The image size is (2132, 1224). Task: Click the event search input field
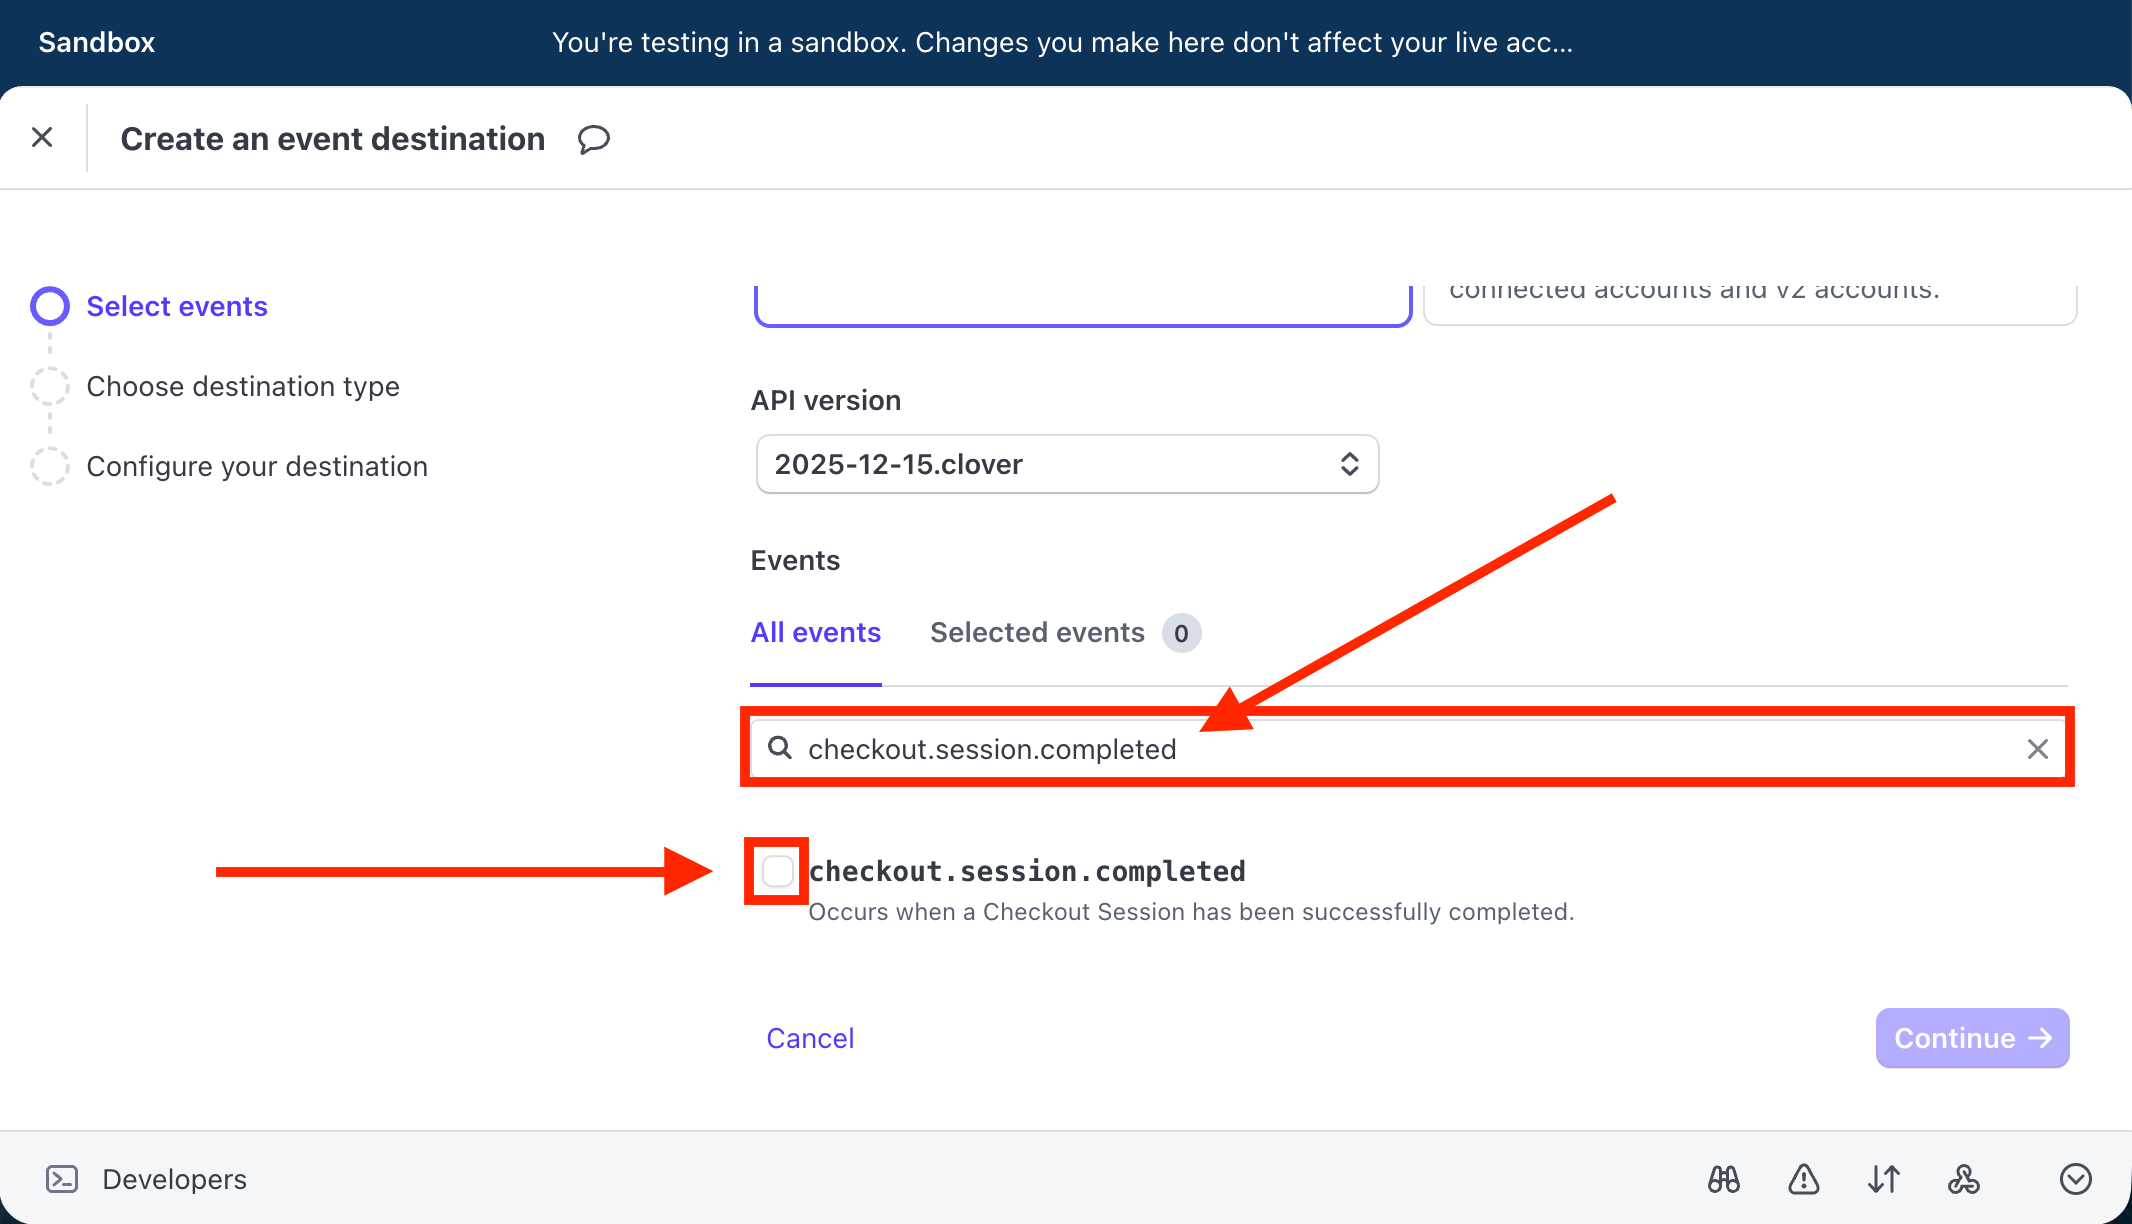click(1400, 749)
